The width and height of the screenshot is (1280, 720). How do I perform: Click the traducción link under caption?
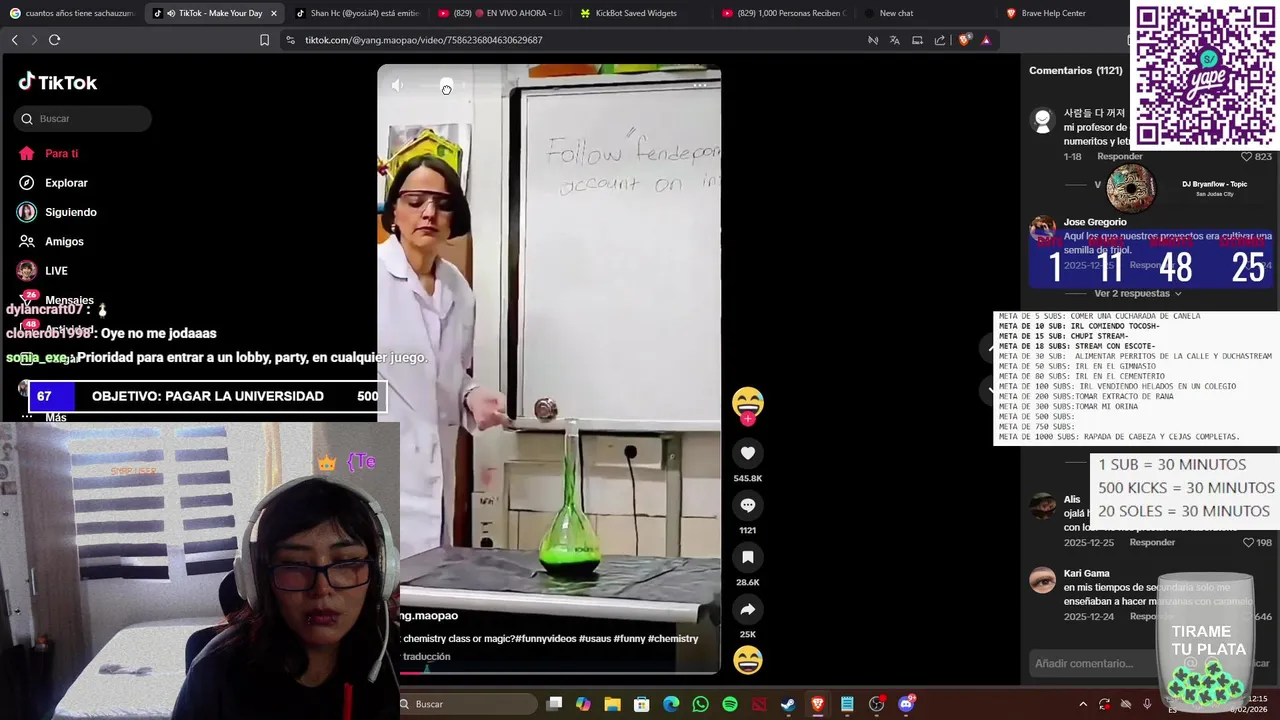tap(427, 656)
